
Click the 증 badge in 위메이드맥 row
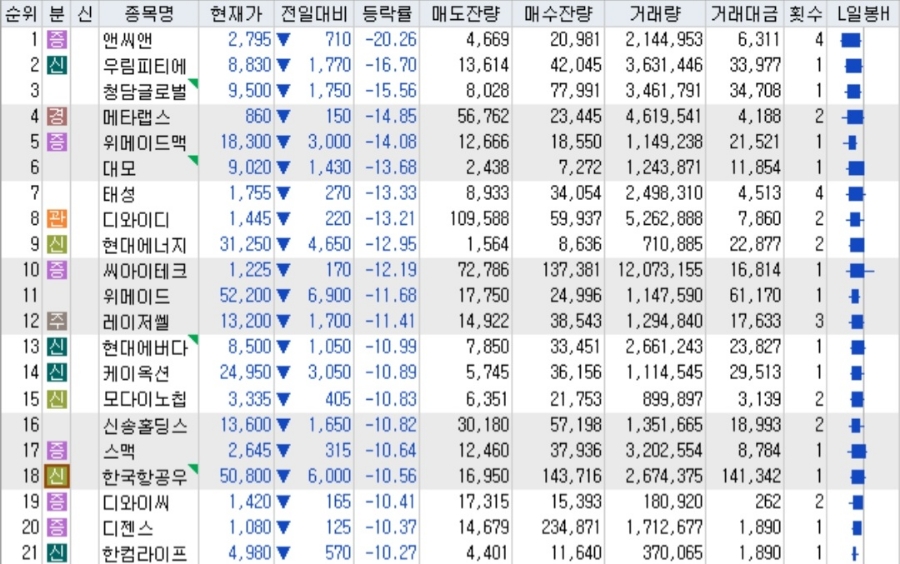(x=56, y=142)
